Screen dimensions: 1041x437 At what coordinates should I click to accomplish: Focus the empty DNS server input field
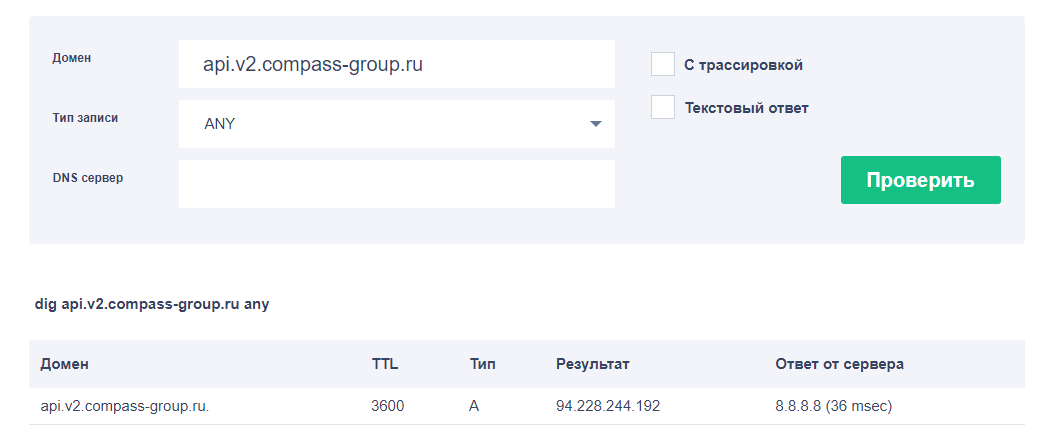pyautogui.click(x=396, y=184)
